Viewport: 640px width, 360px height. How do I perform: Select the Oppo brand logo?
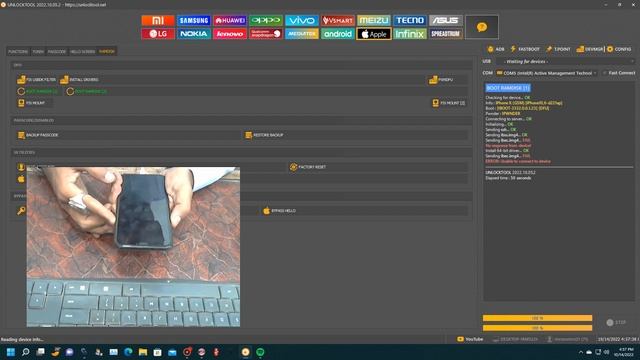266,20
